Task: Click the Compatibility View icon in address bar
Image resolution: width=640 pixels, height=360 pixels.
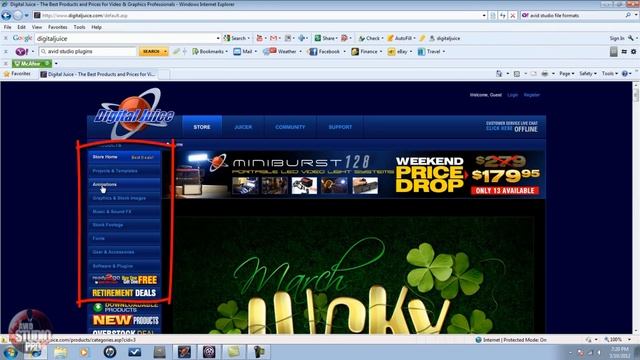Action: pyautogui.click(x=493, y=16)
